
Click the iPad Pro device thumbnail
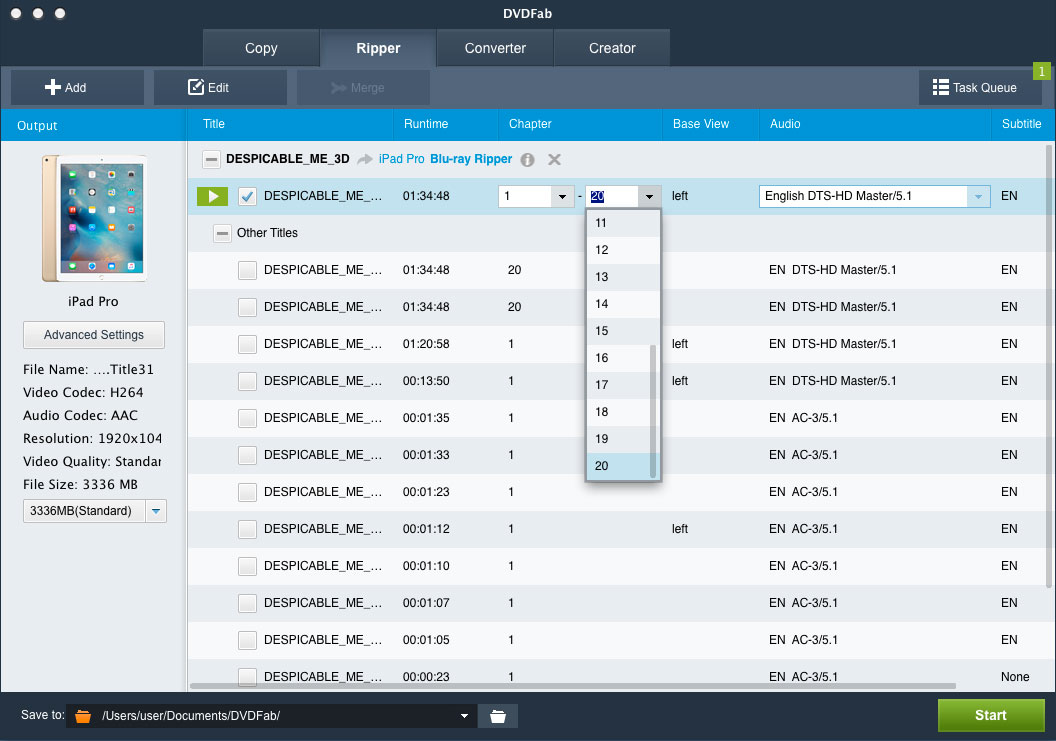click(x=94, y=218)
